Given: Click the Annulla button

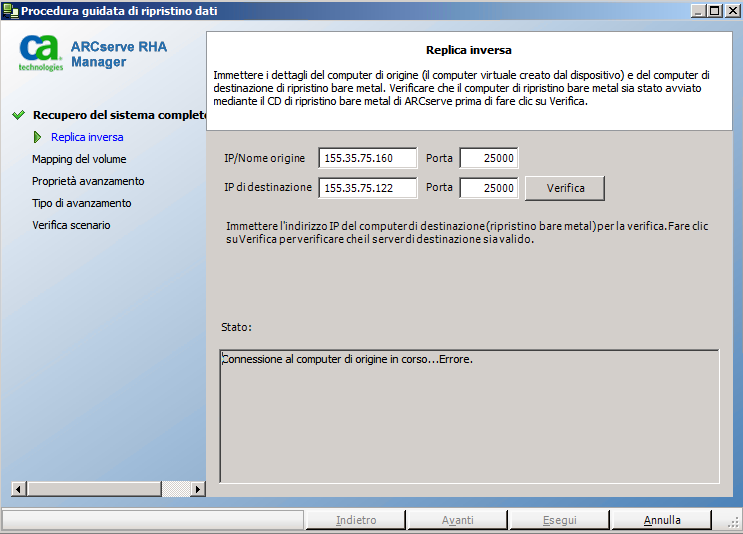Looking at the screenshot, I should (661, 520).
